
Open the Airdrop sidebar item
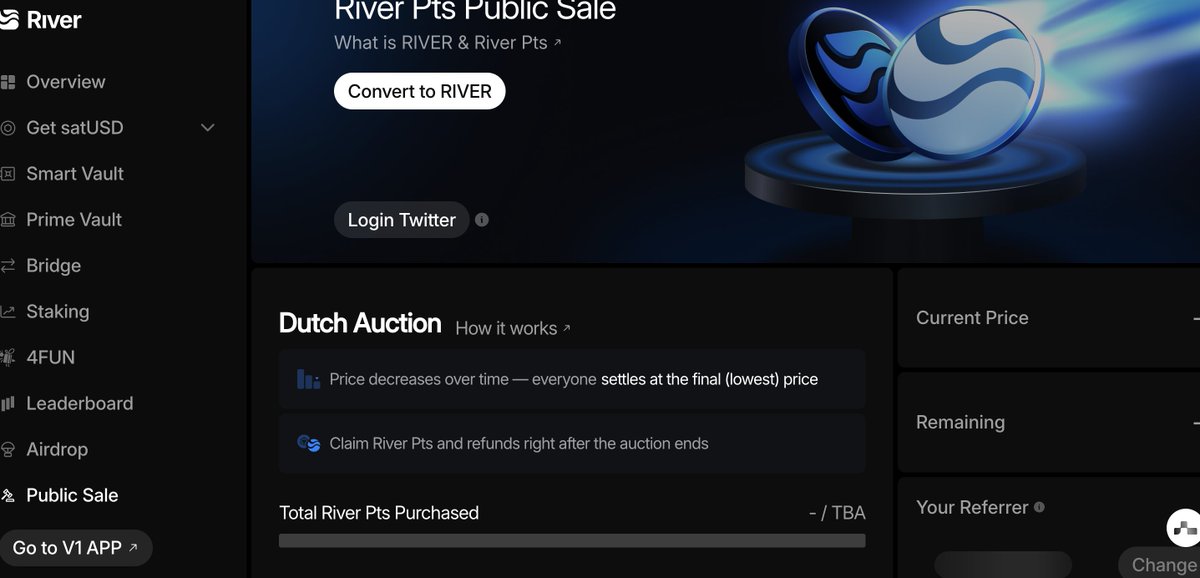click(57, 450)
